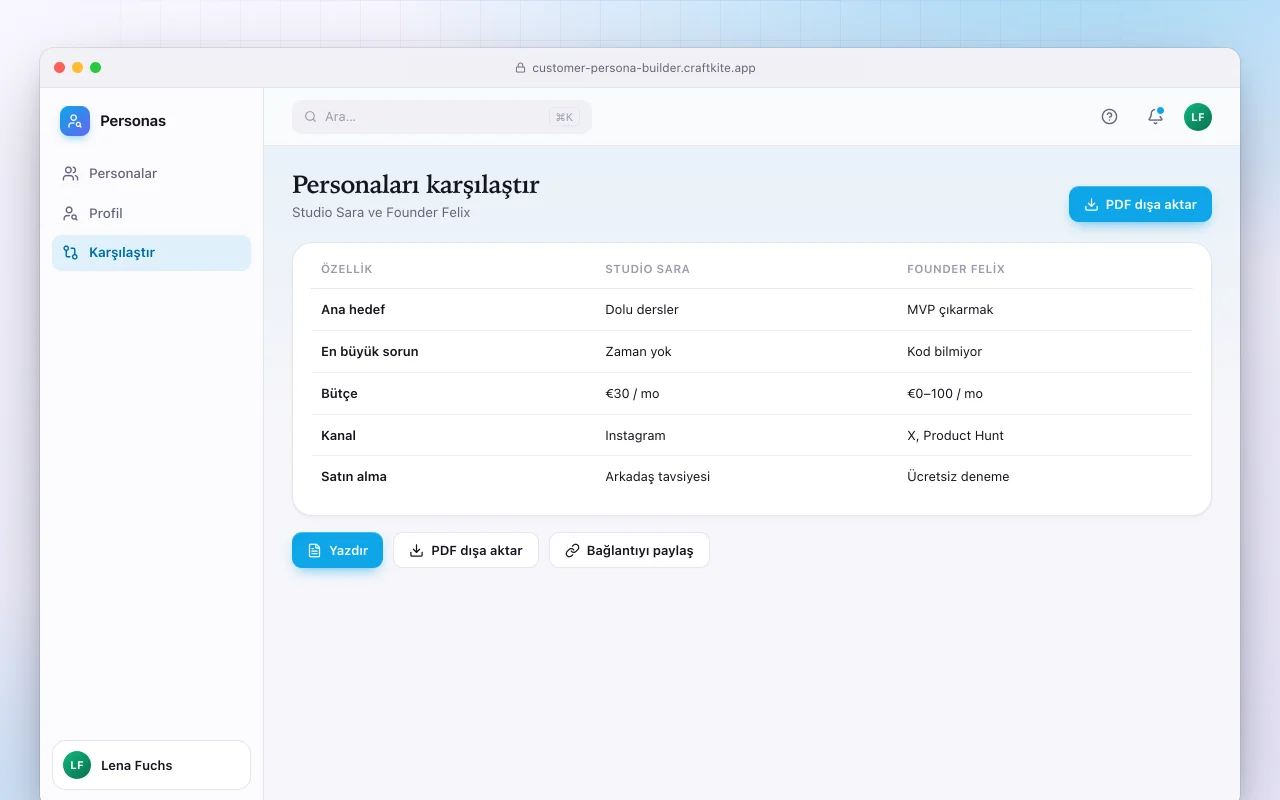This screenshot has height=800, width=1280.
Task: Click subtitle Studio Sara ve Founder Felix
Action: click(381, 213)
